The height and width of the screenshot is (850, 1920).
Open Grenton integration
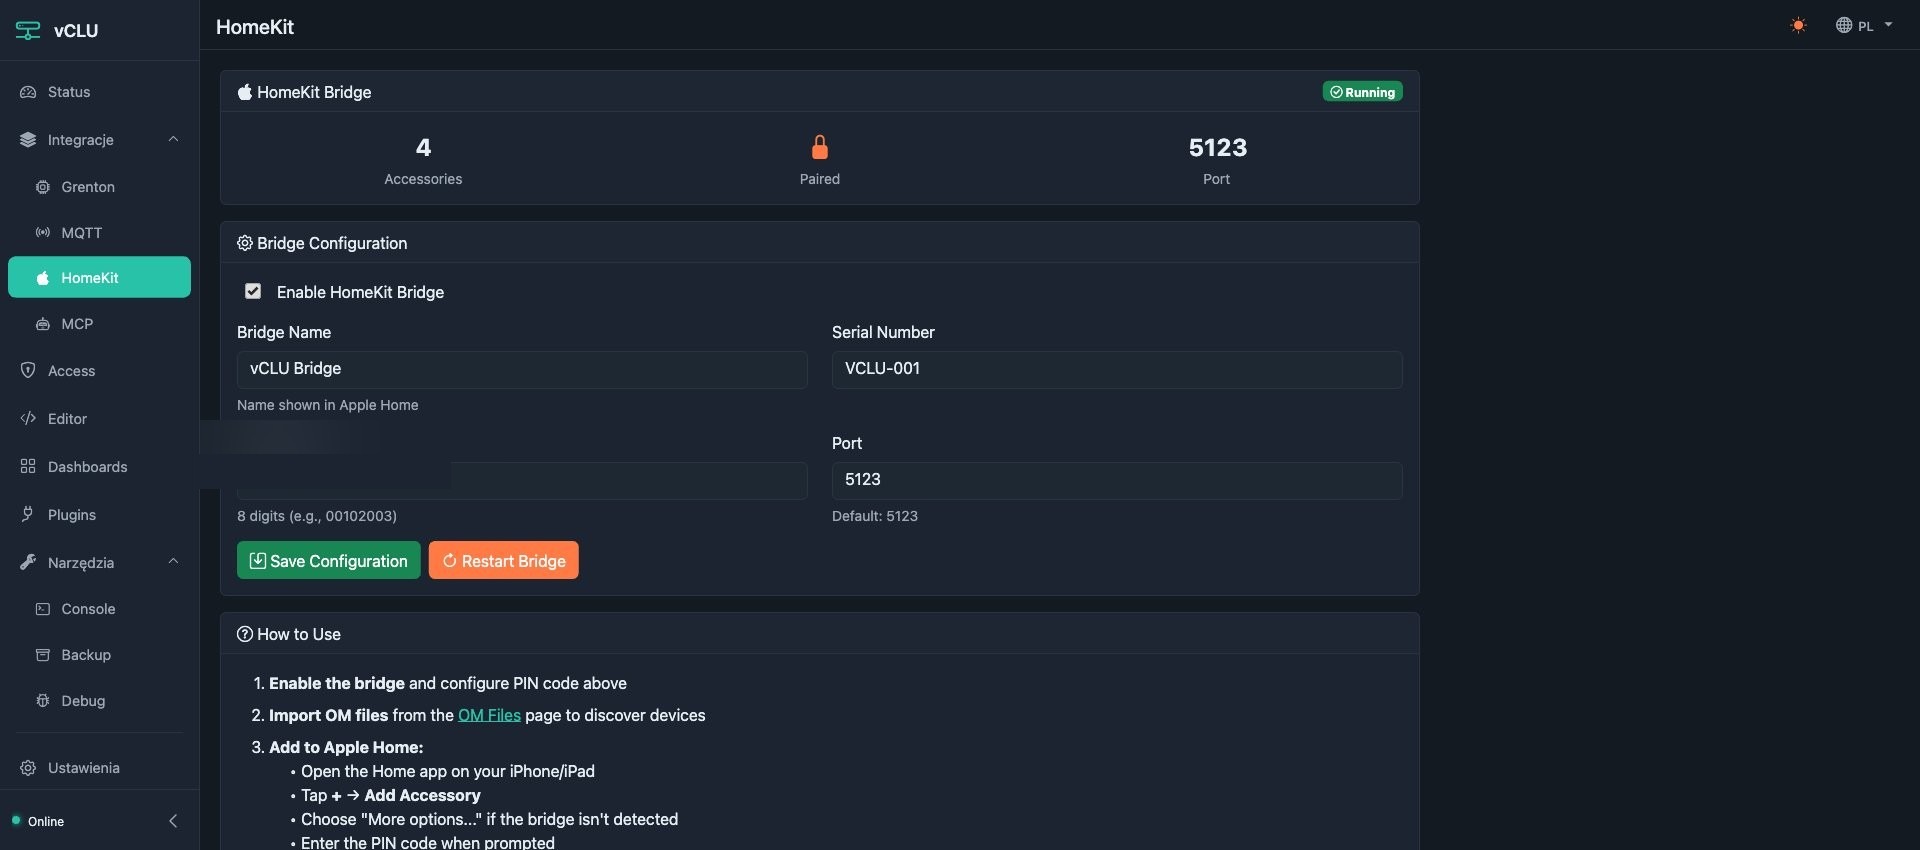tap(88, 187)
